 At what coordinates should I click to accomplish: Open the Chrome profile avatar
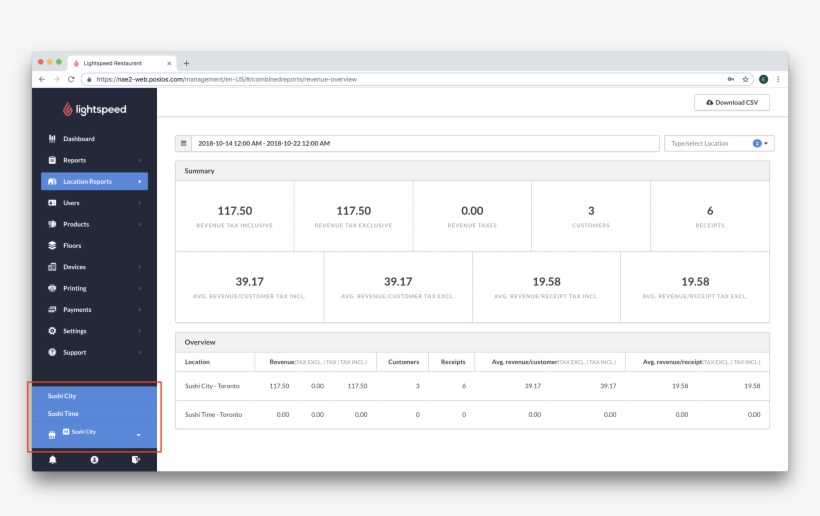click(764, 79)
